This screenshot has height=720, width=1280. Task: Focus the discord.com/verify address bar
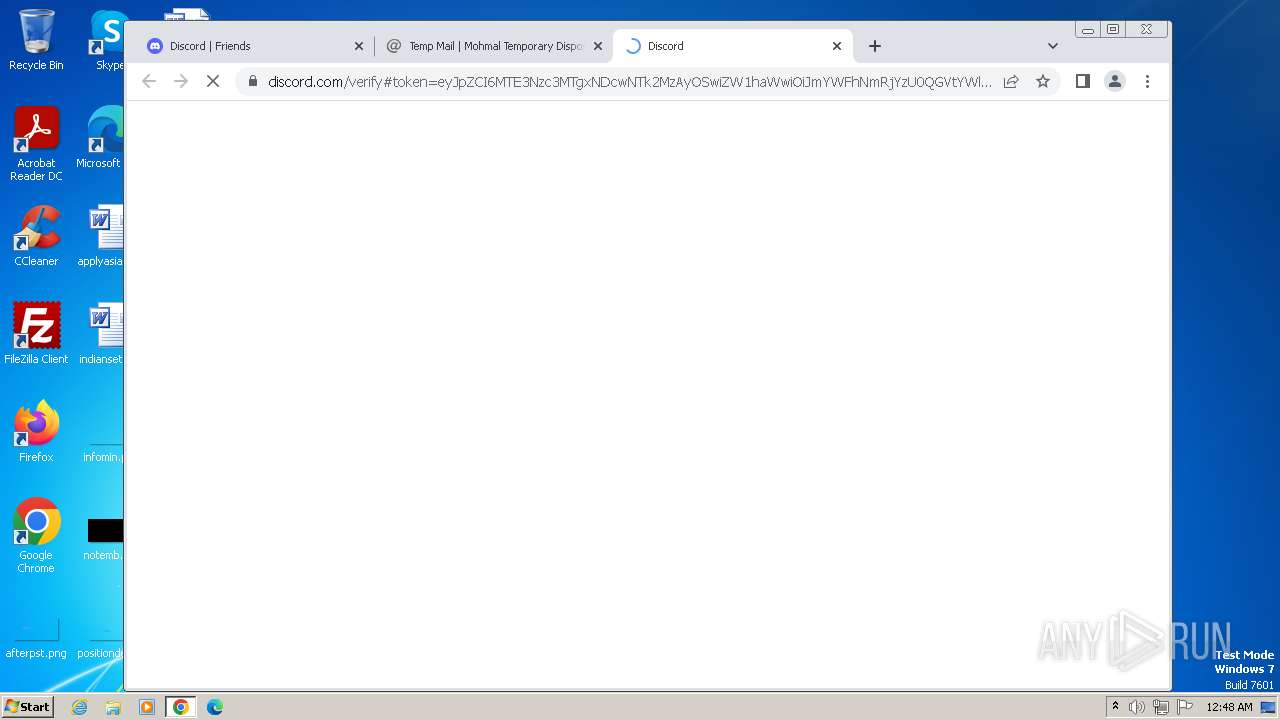(630, 82)
